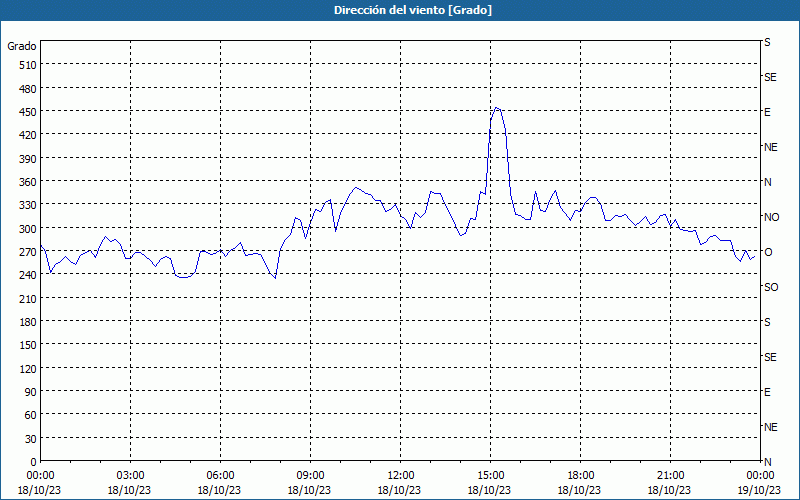Select the 60 degree axis label
Viewport: 800px width, 500px height.
31,415
